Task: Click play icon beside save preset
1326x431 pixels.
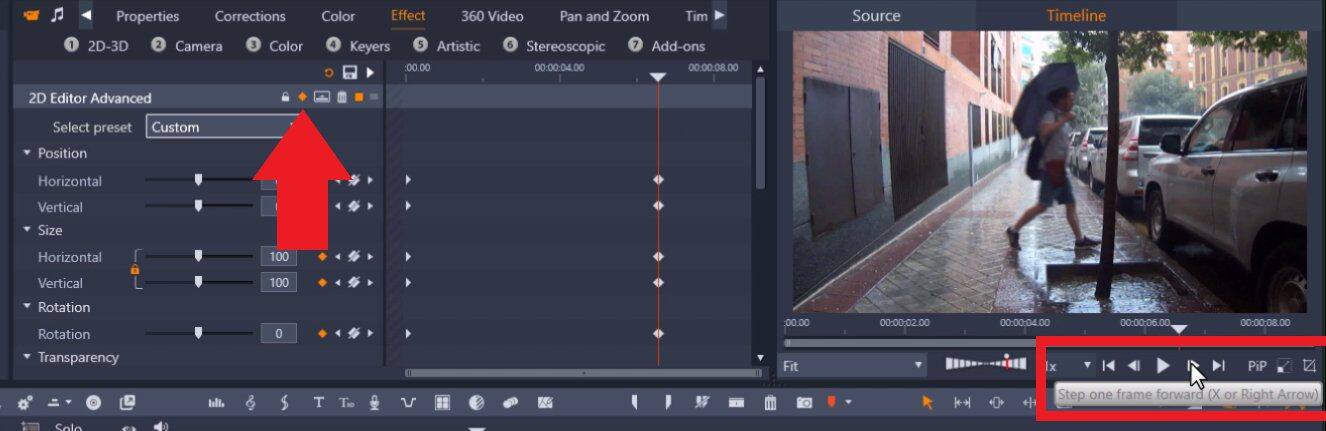Action: pos(370,72)
